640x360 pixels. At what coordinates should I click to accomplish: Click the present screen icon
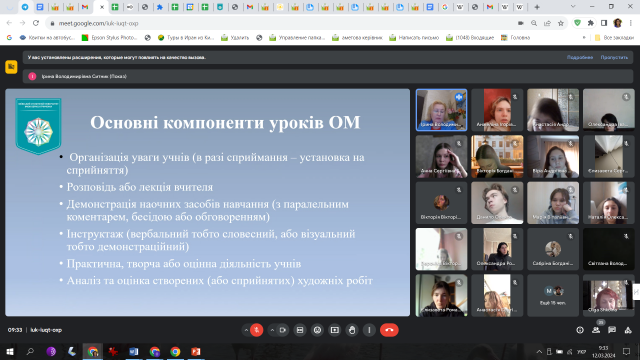[x=335, y=330]
